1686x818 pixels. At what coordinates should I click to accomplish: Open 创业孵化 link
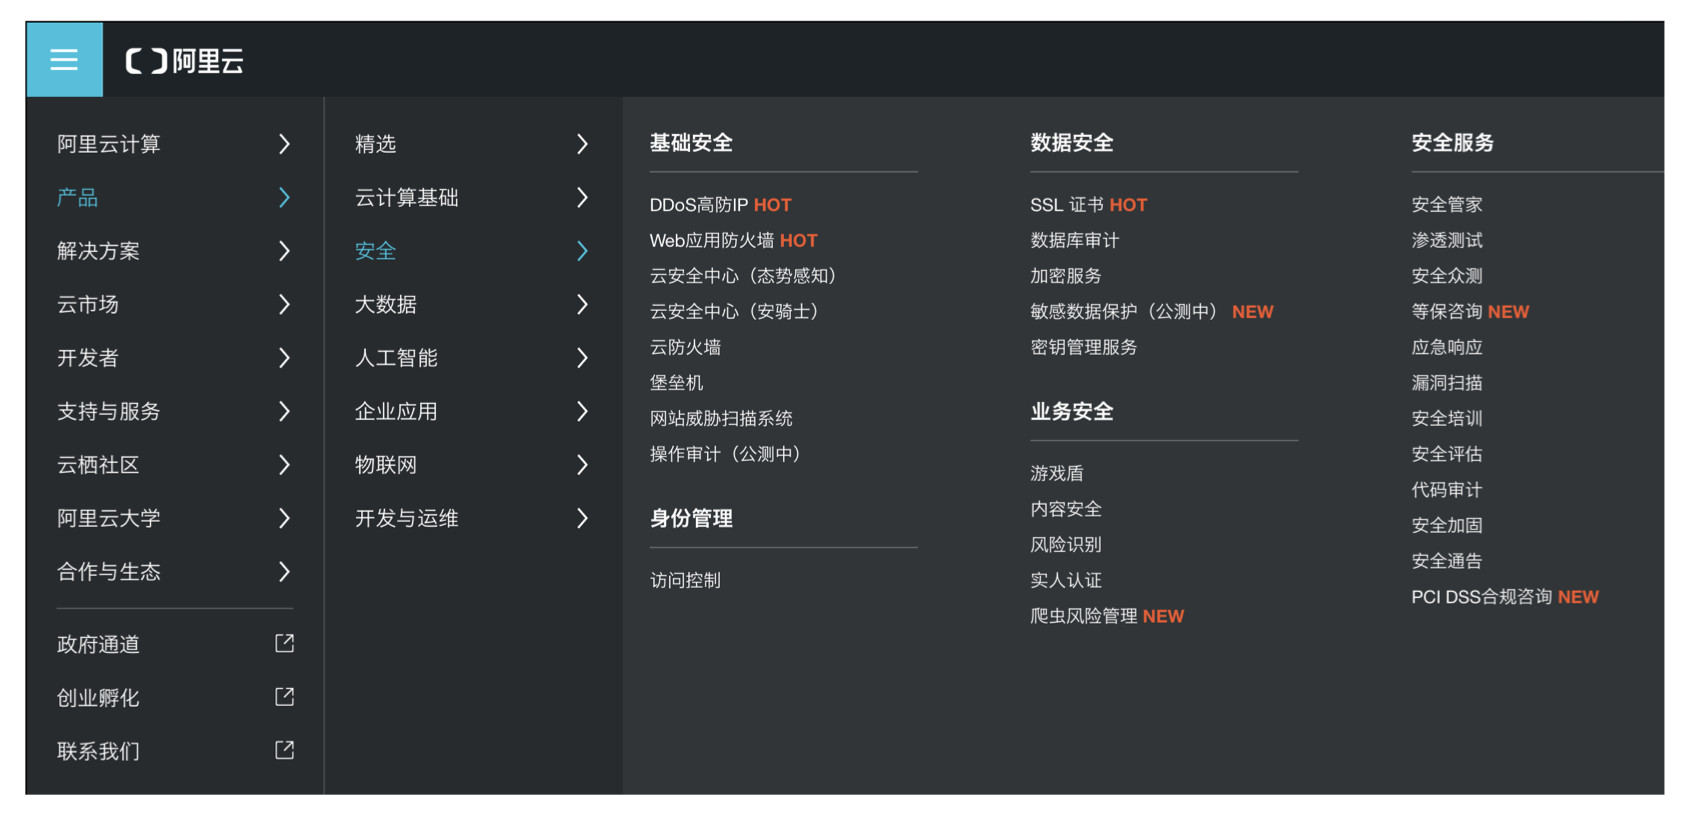(98, 698)
